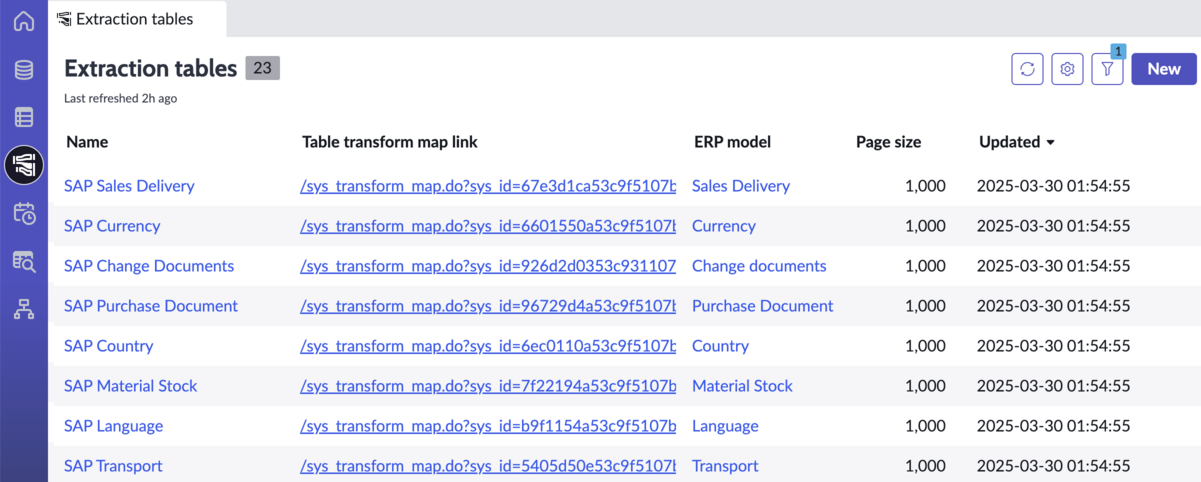Open the calendar schedule icon in sidebar
Viewport: 1201px width, 482px height.
click(x=24, y=213)
